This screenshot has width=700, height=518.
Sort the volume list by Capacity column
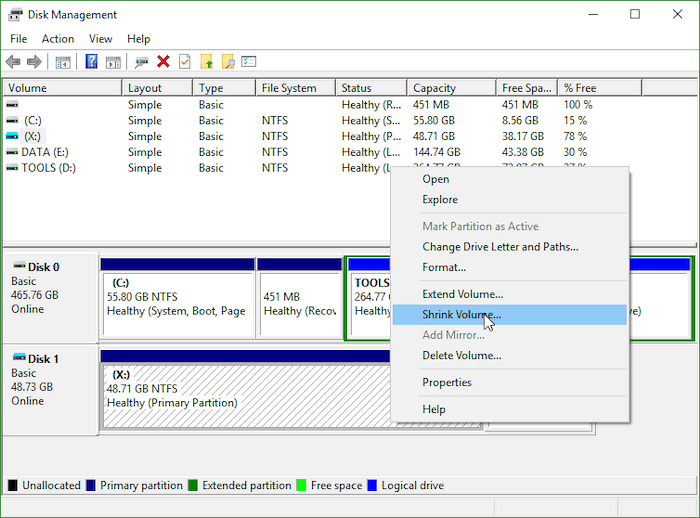pyautogui.click(x=434, y=88)
